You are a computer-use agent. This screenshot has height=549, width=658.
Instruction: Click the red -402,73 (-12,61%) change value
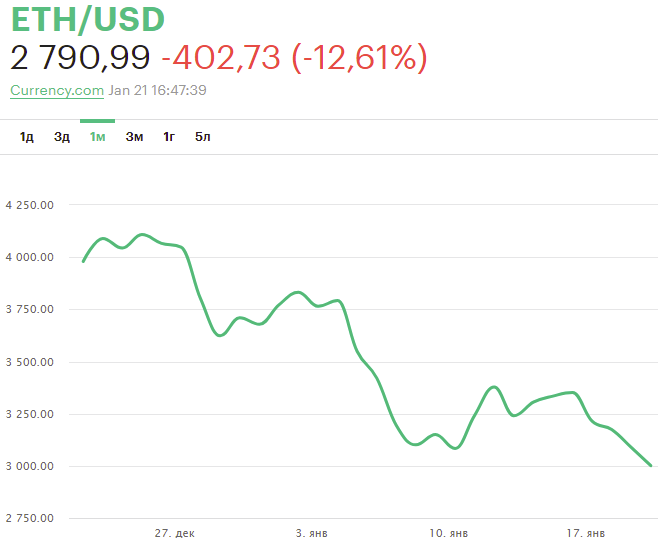(x=294, y=58)
